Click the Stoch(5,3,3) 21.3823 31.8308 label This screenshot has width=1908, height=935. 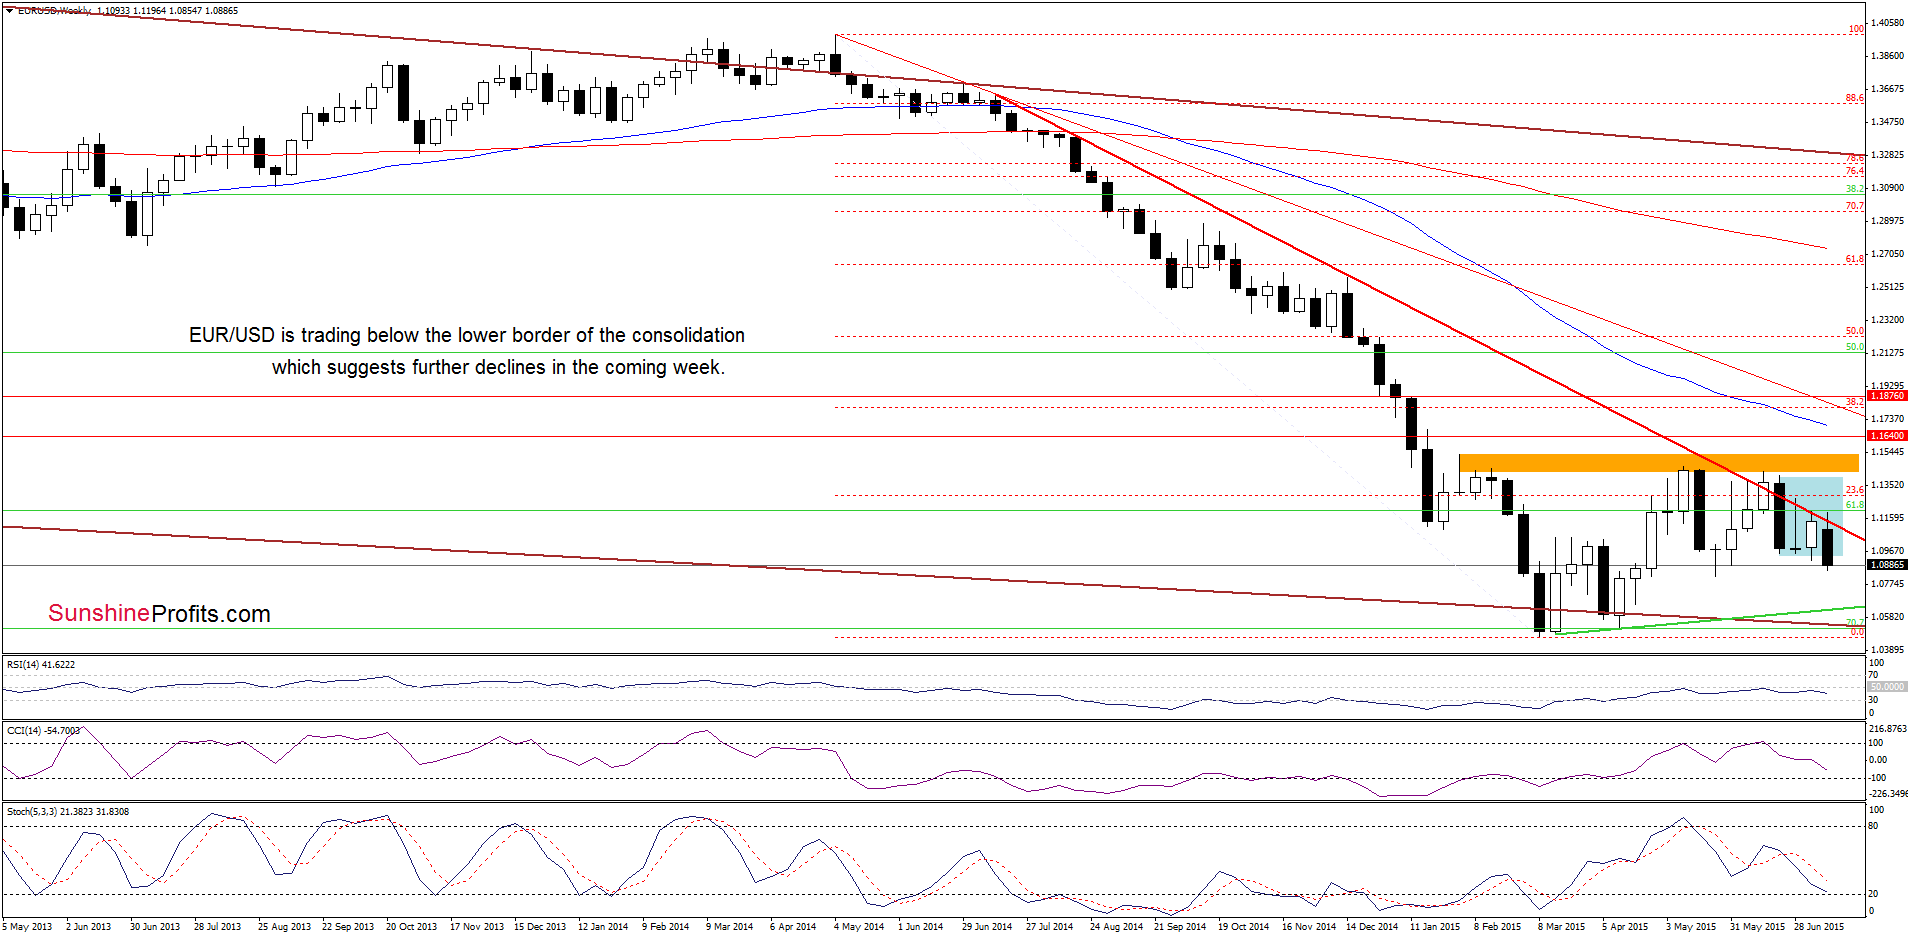pos(68,812)
